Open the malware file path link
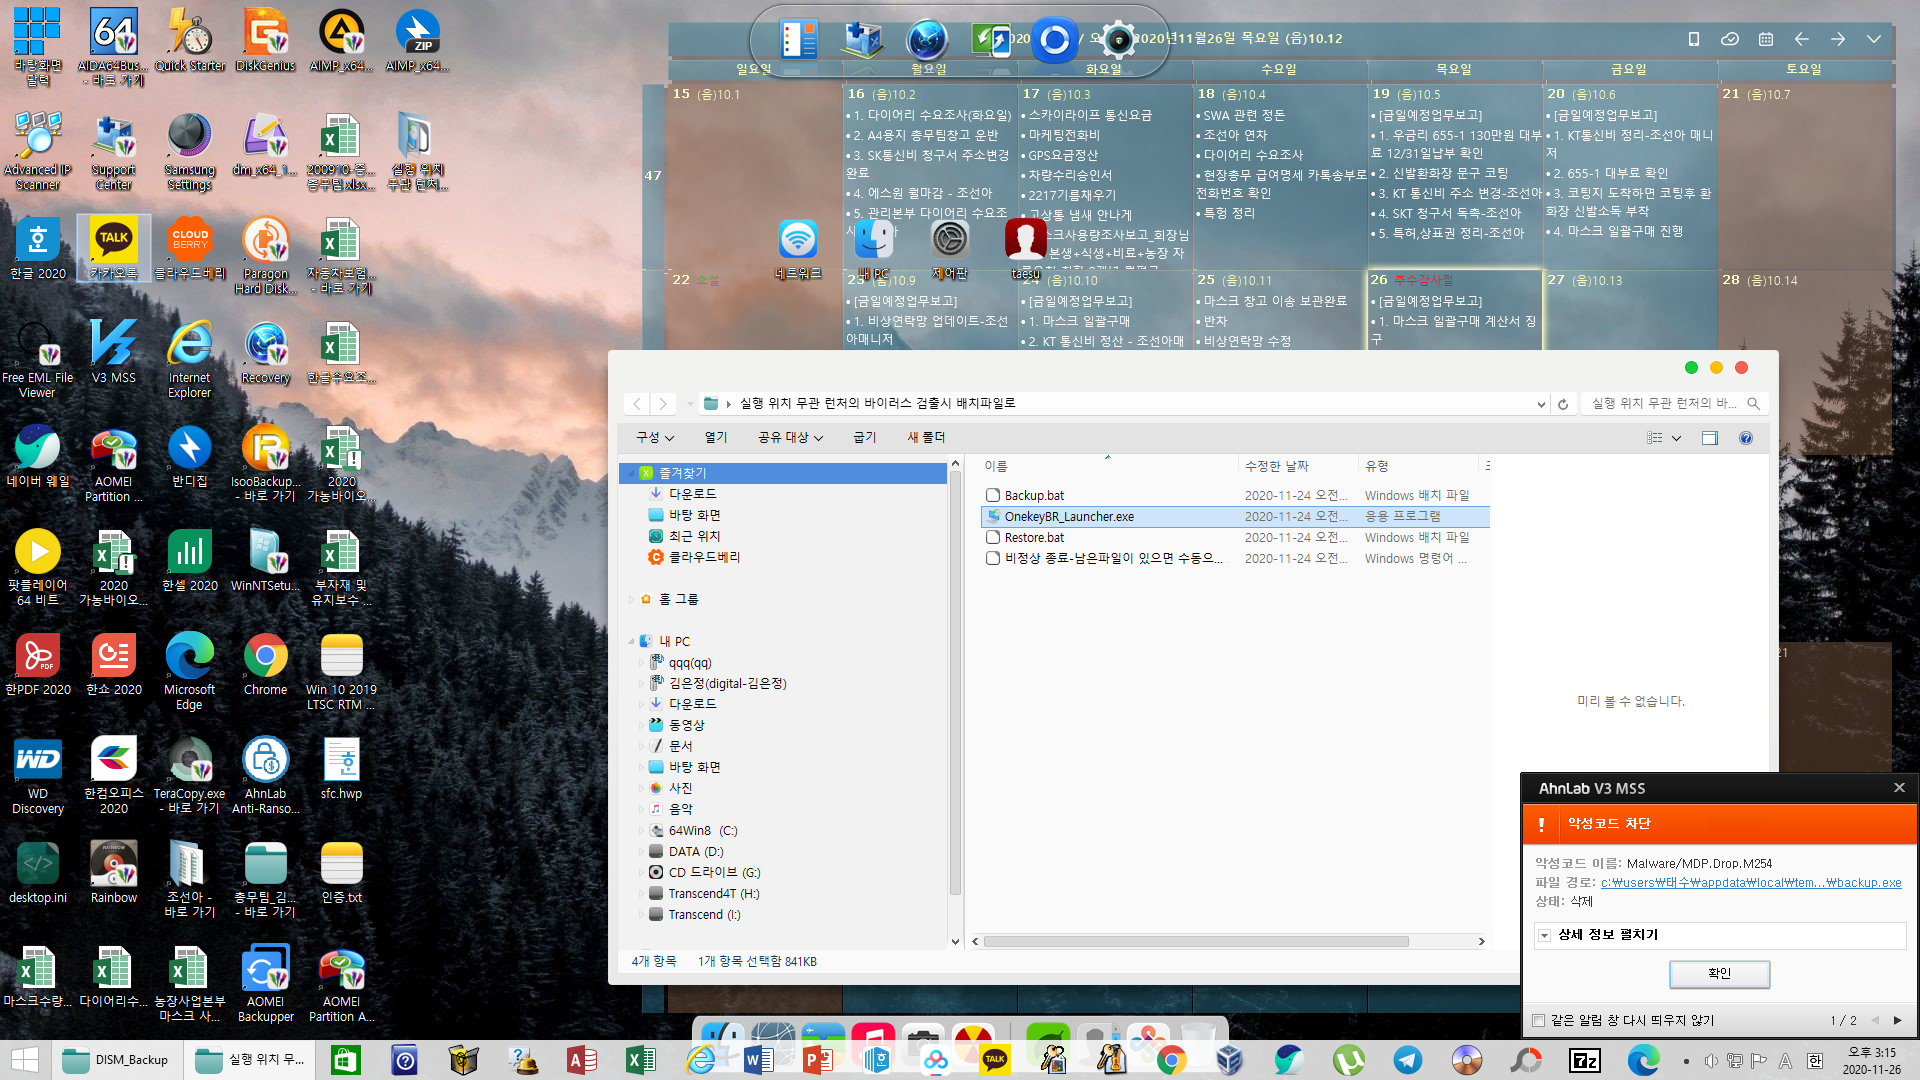 [1751, 883]
